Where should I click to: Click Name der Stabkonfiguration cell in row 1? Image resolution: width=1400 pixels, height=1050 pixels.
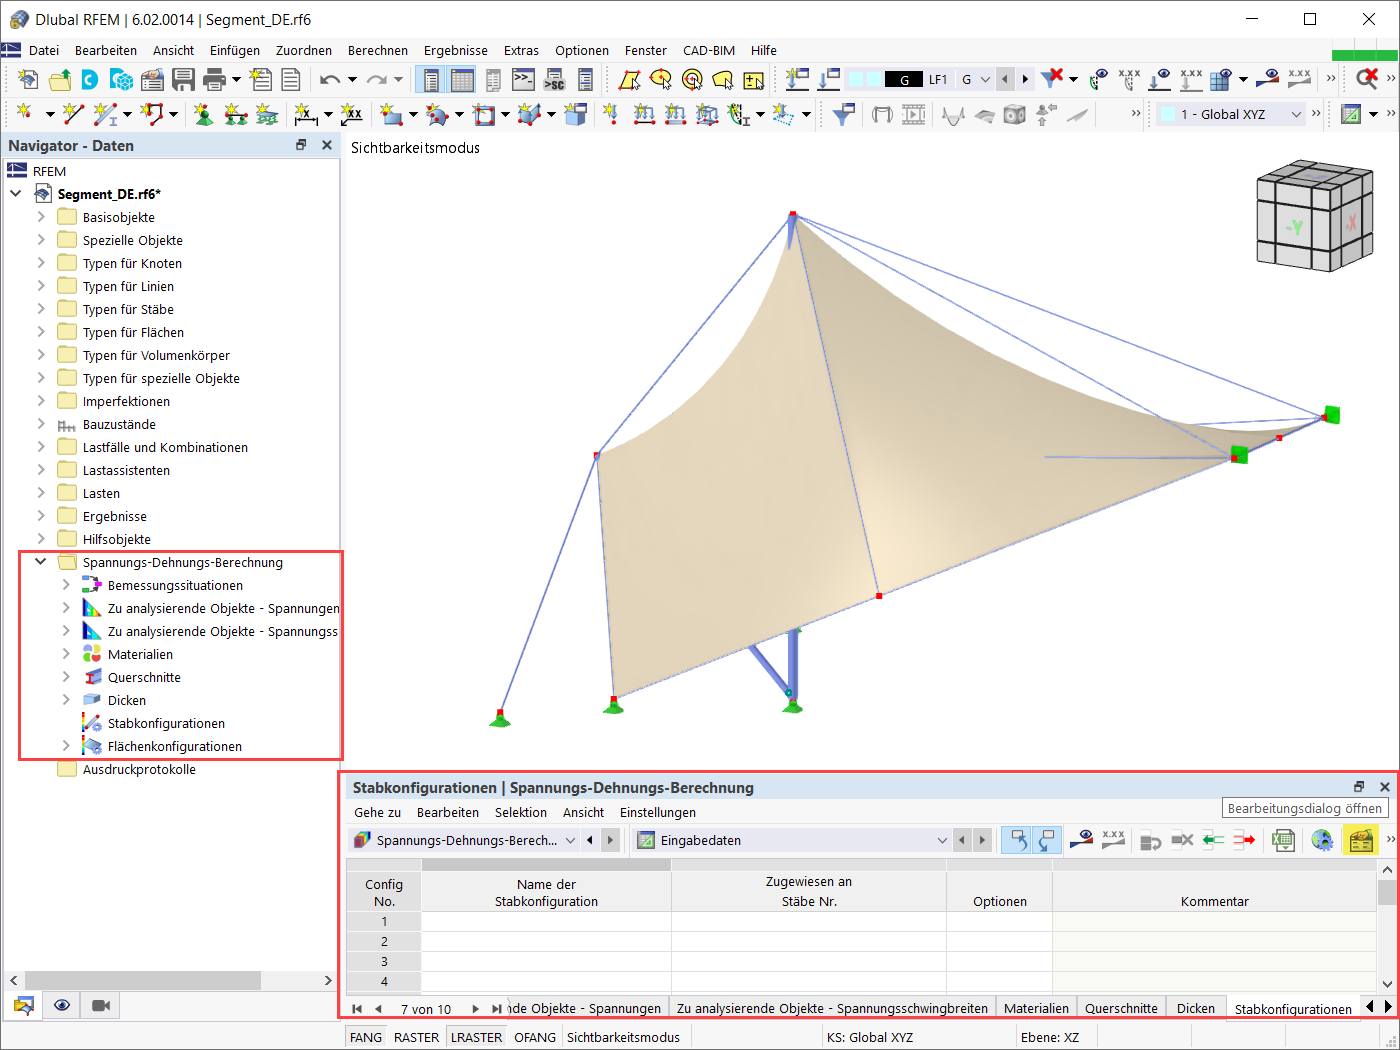[546, 921]
